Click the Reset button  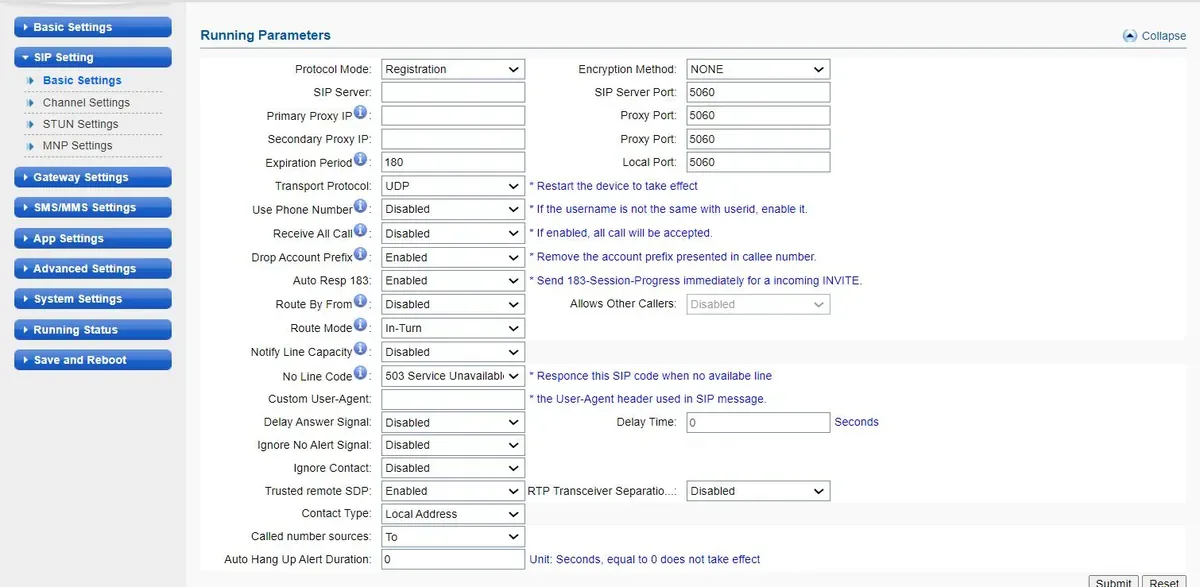click(1163, 583)
